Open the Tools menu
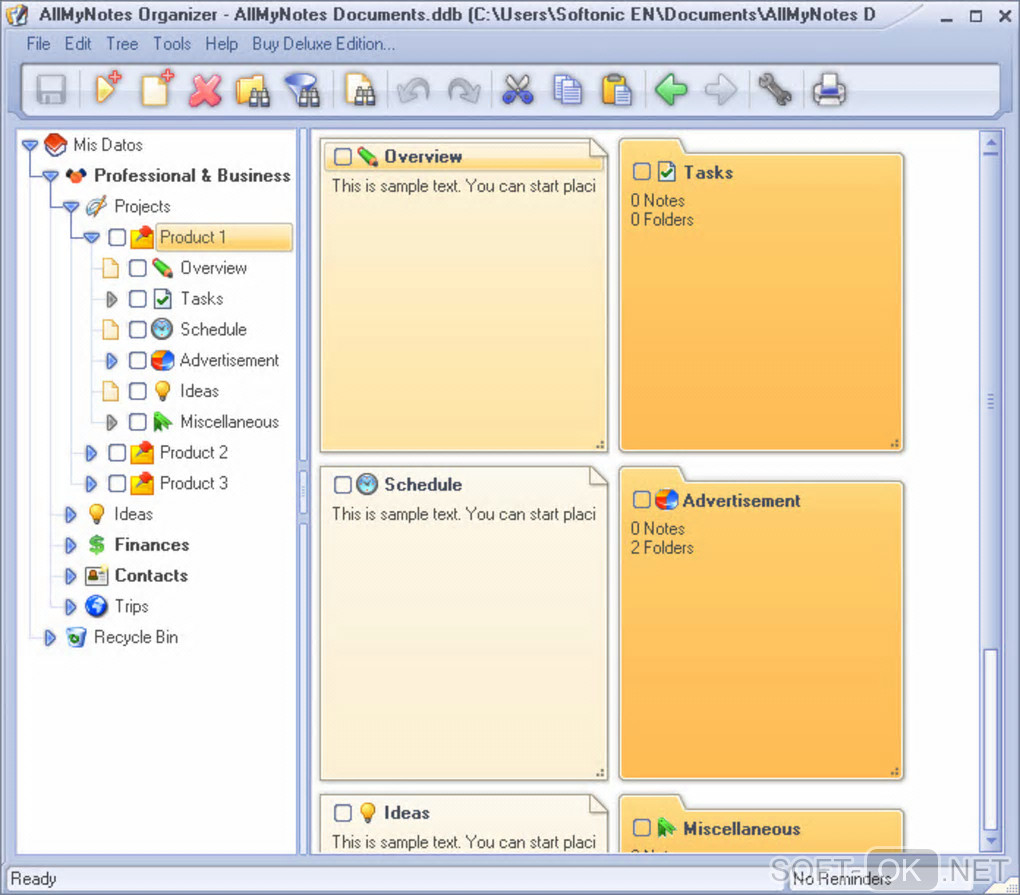This screenshot has height=895, width=1020. (172, 44)
